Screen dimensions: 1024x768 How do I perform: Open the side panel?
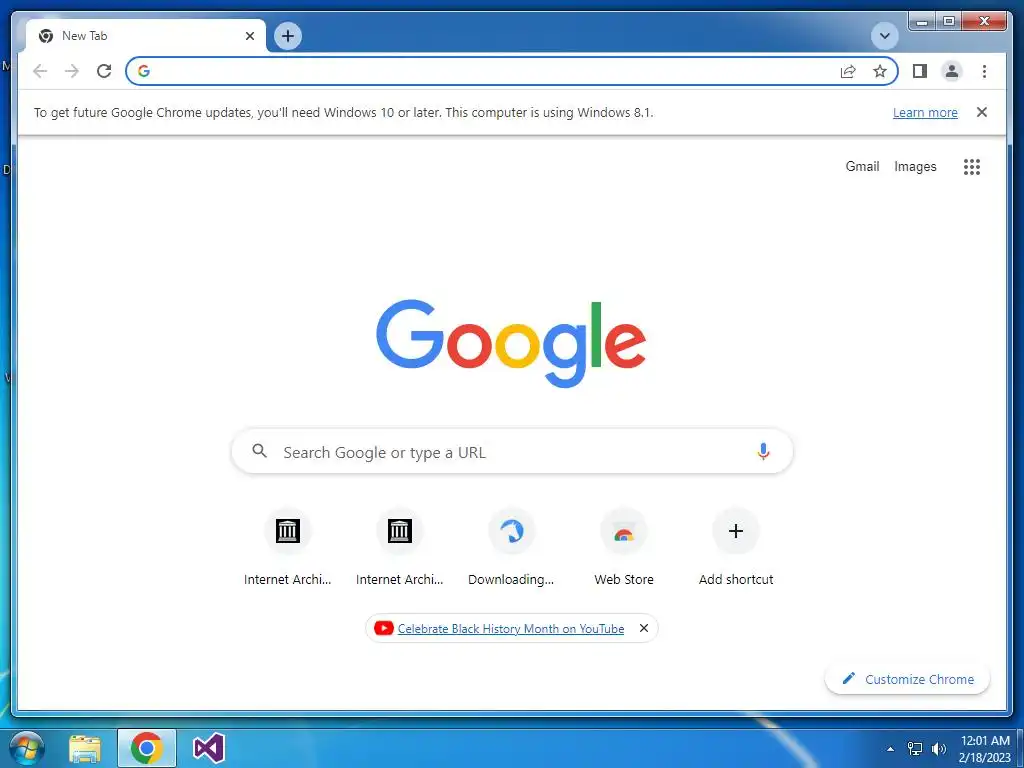(920, 71)
